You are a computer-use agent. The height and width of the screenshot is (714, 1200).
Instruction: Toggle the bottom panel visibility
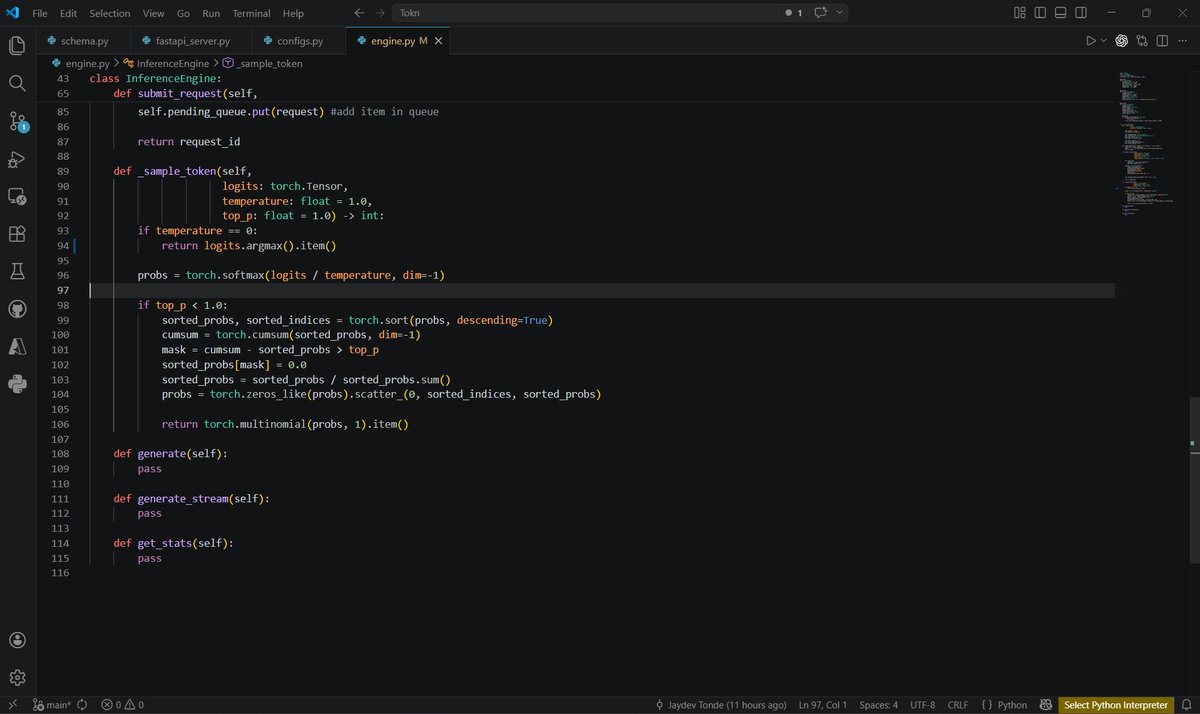(x=1063, y=13)
